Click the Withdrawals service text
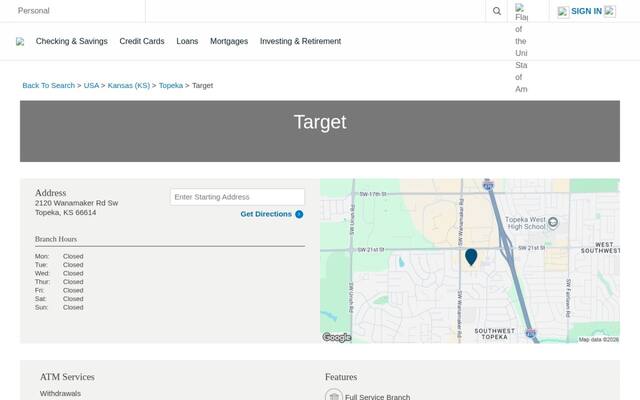Image resolution: width=640 pixels, height=400 pixels. pos(60,393)
